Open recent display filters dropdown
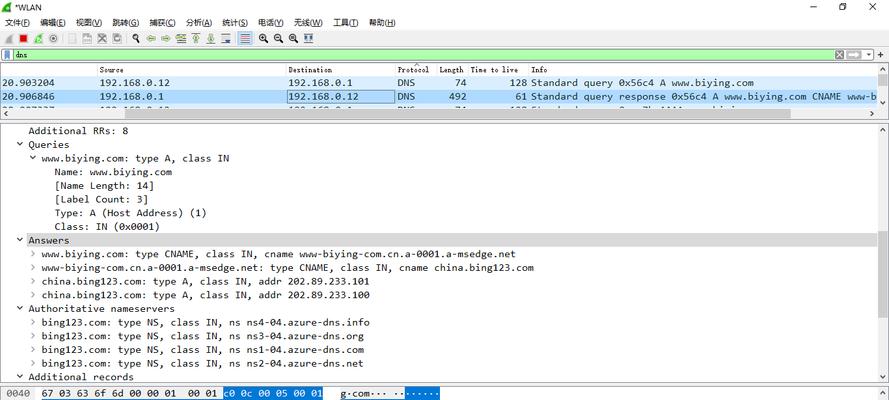The height and width of the screenshot is (400, 889). pos(867,55)
